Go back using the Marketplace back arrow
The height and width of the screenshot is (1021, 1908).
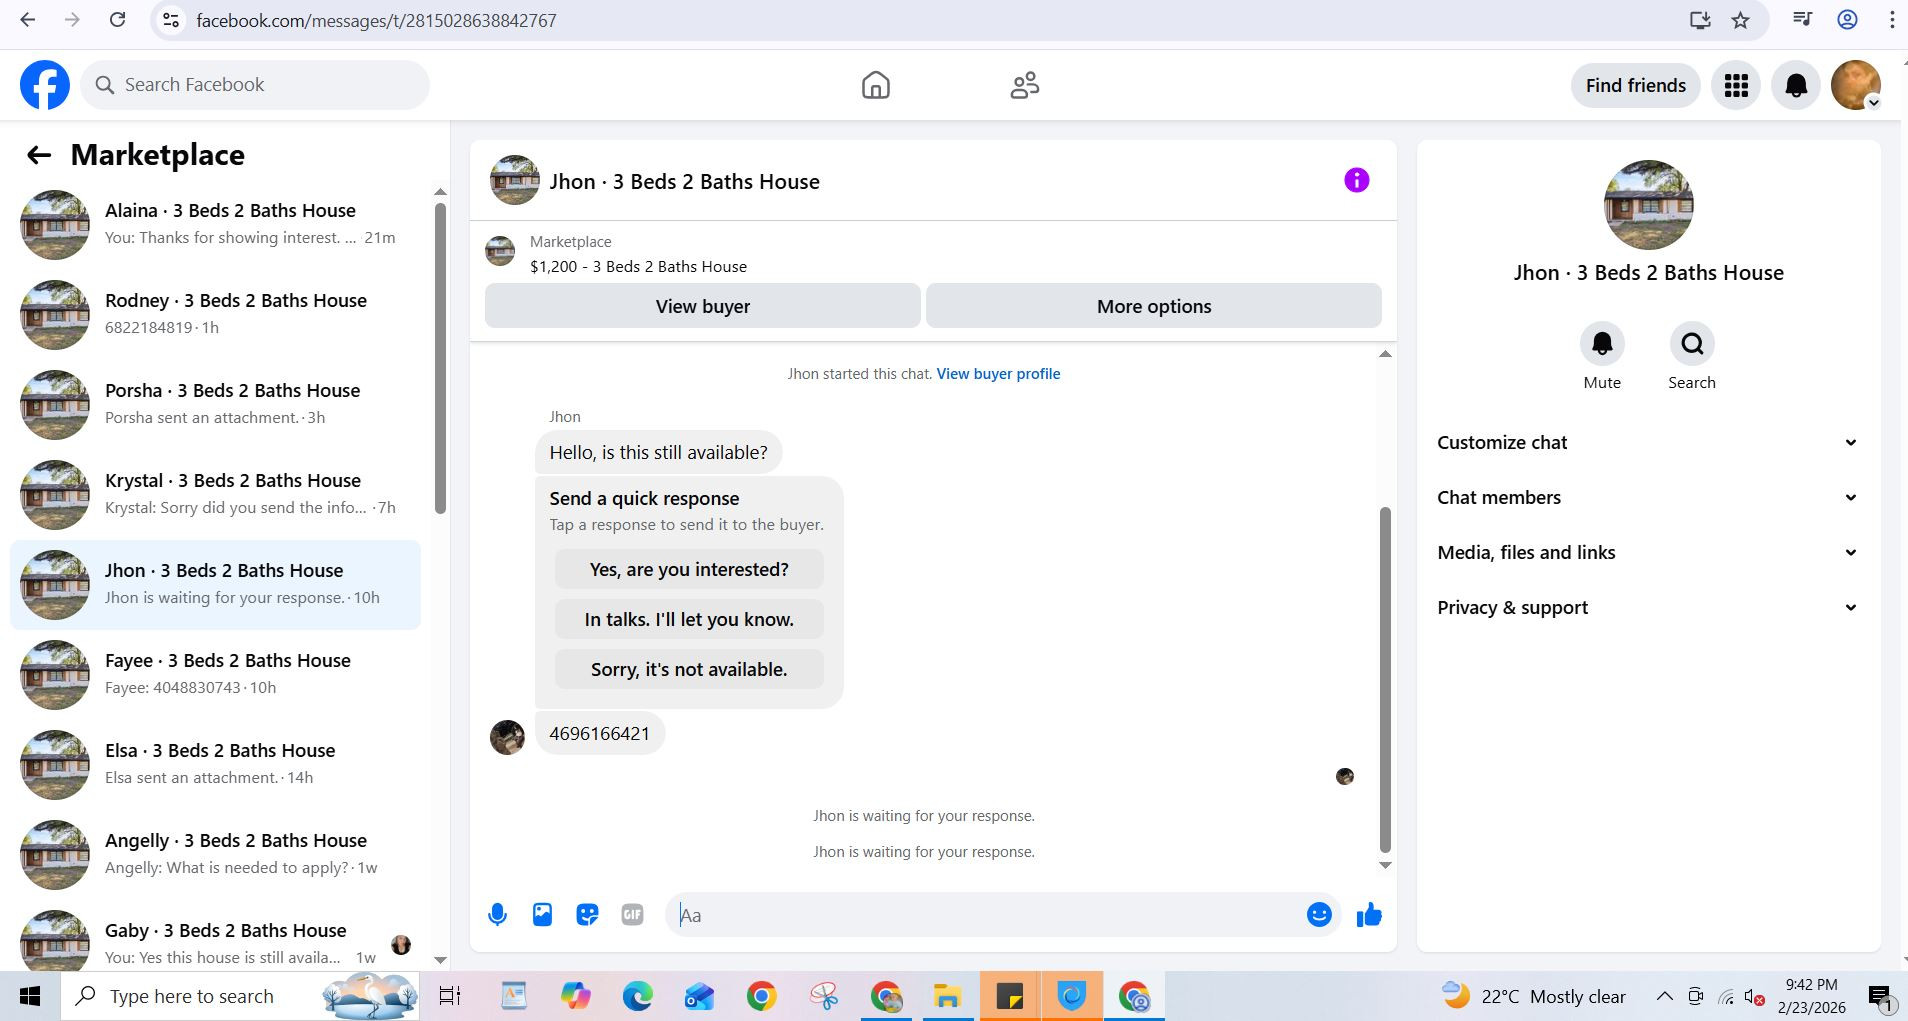[38, 155]
